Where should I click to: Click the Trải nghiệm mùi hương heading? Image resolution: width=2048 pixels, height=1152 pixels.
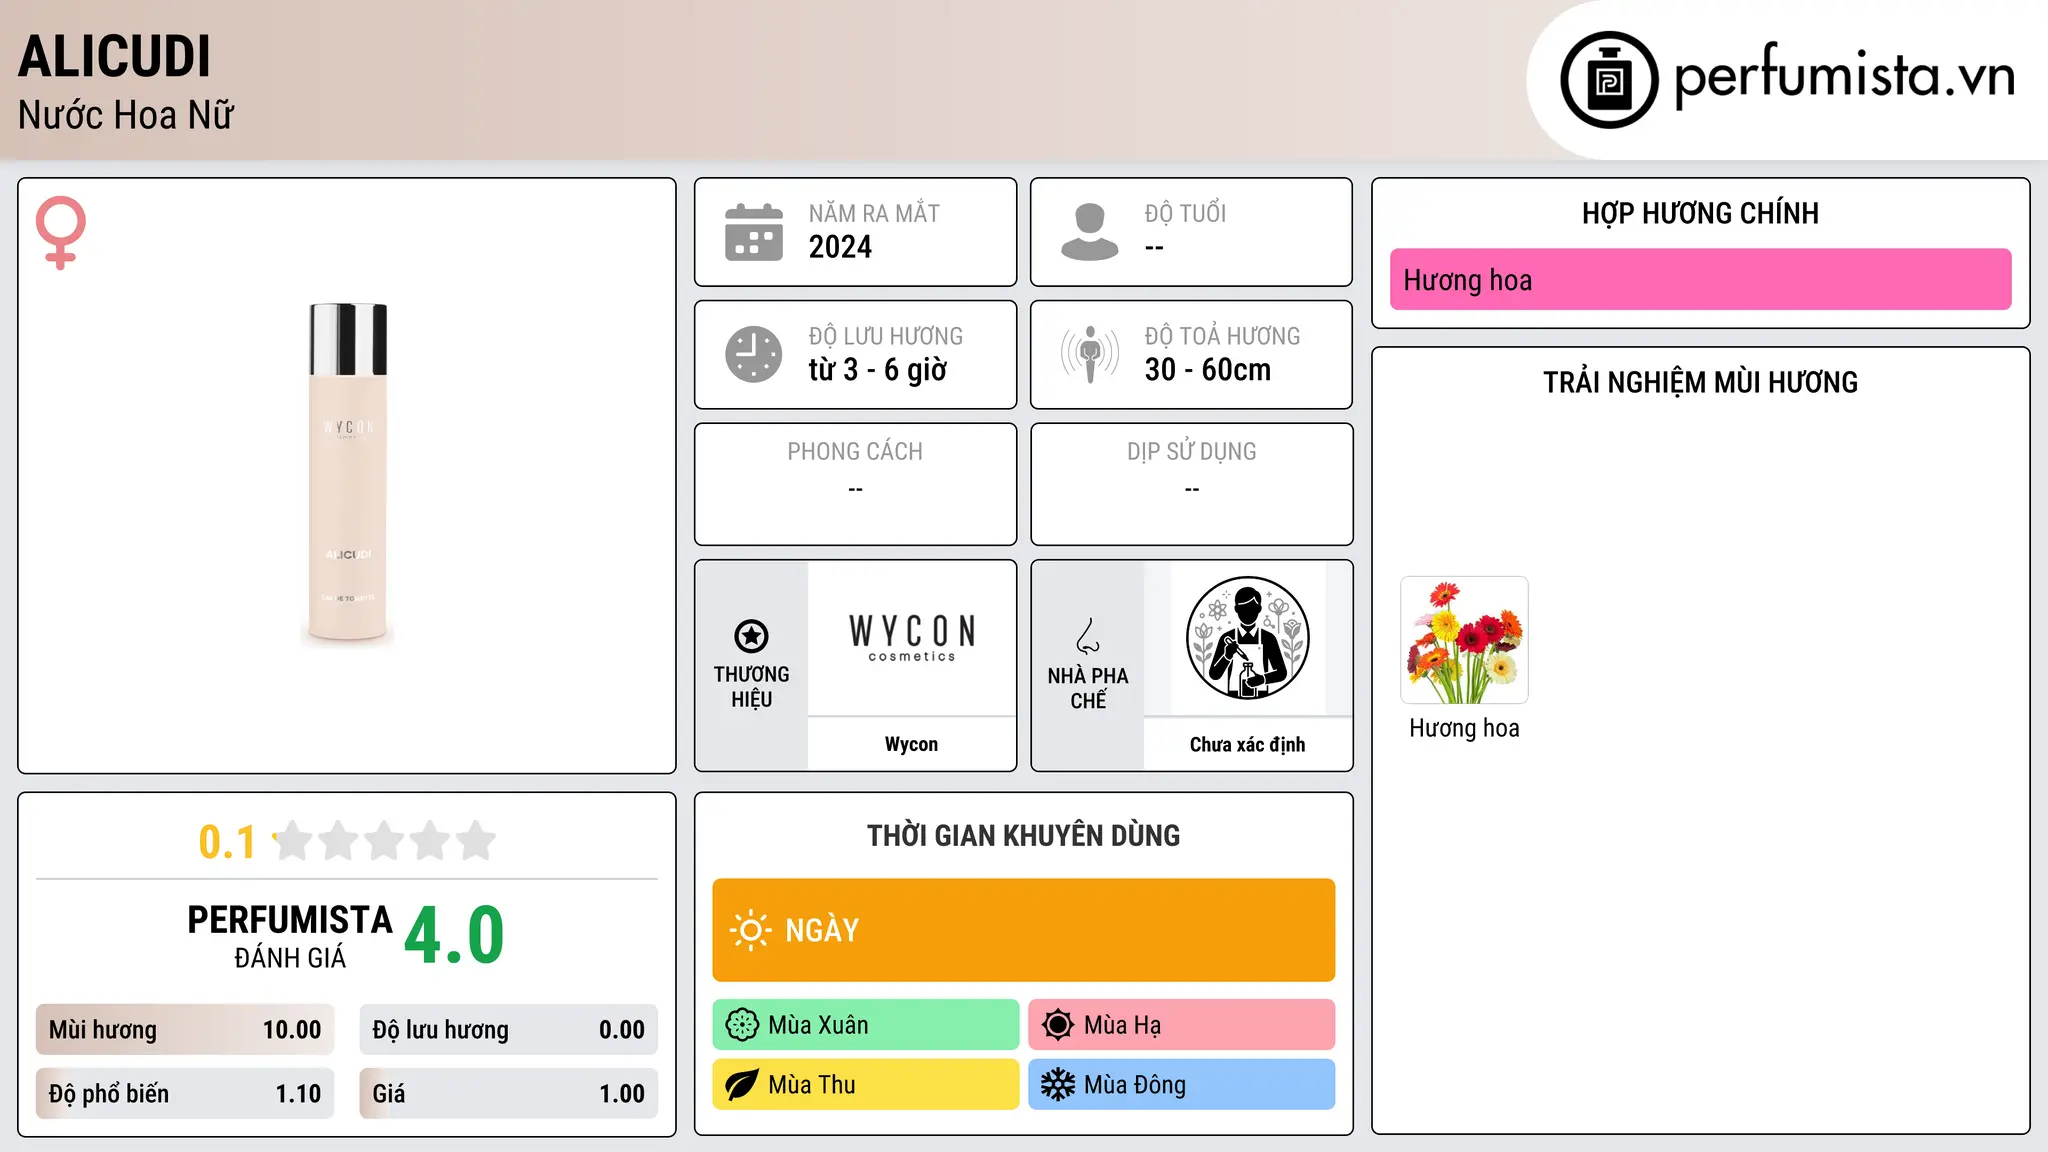1700,382
